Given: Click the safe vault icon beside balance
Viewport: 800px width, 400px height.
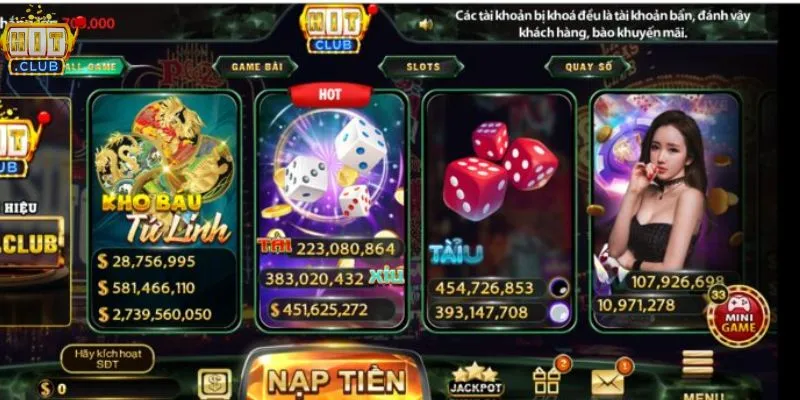Looking at the screenshot, I should (x=214, y=384).
